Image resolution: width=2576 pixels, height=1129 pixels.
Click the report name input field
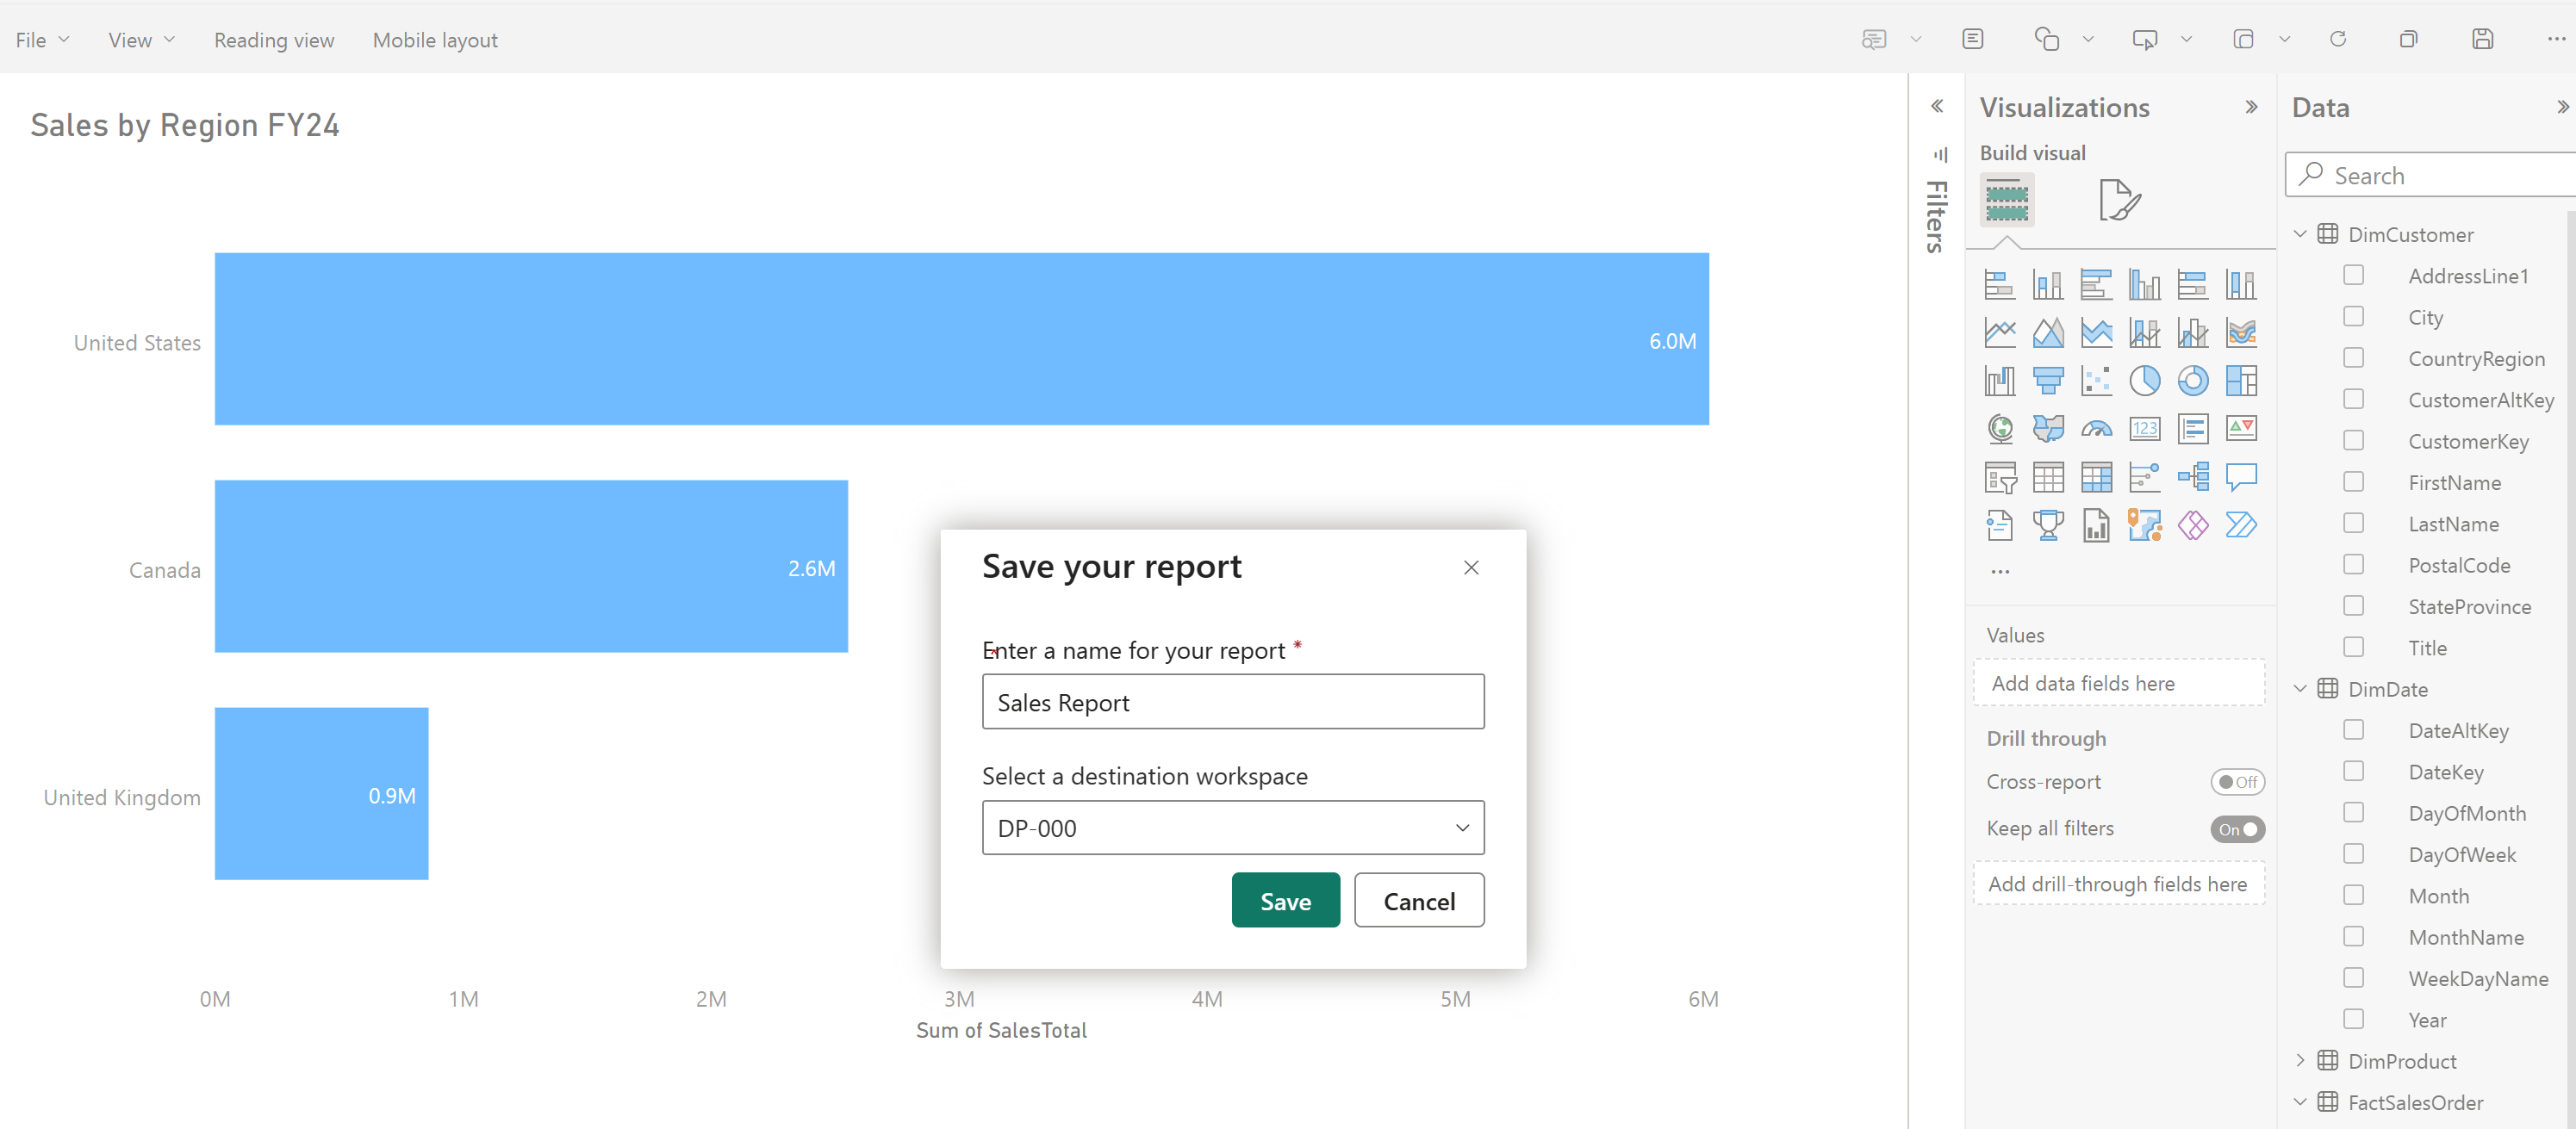1230,703
